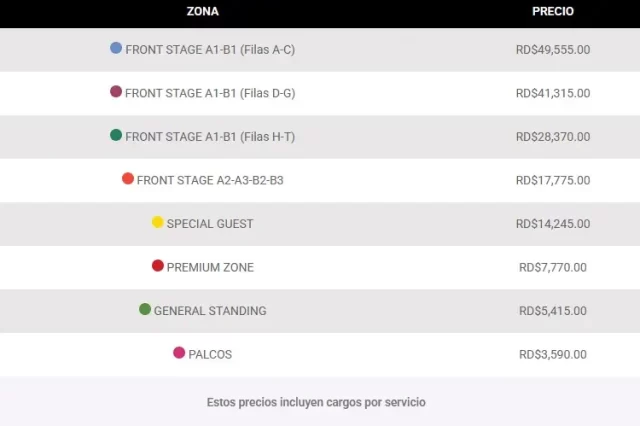Click the PREMIUM ZONE label

point(210,267)
